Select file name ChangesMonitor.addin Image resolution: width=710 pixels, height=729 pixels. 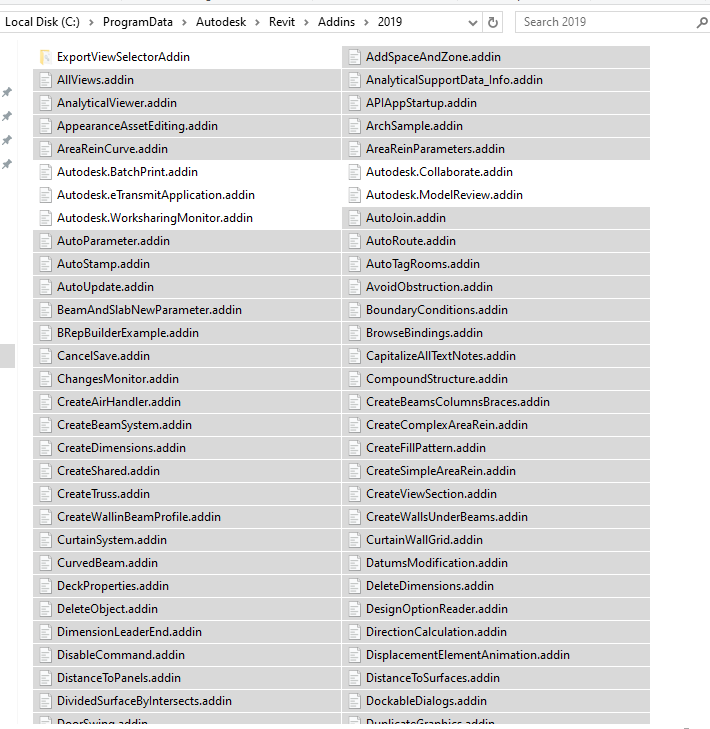pyautogui.click(x=118, y=379)
